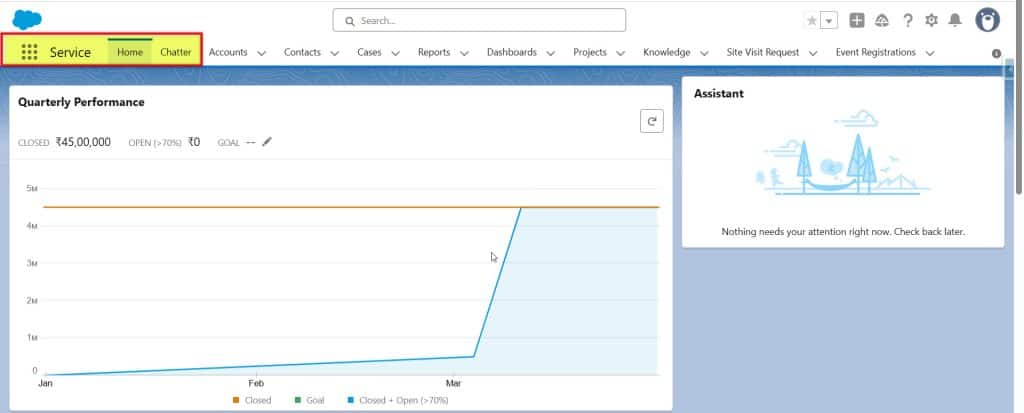Click the 'Nothing needs your attention' message
This screenshot has height=413, width=1024.
point(843,232)
